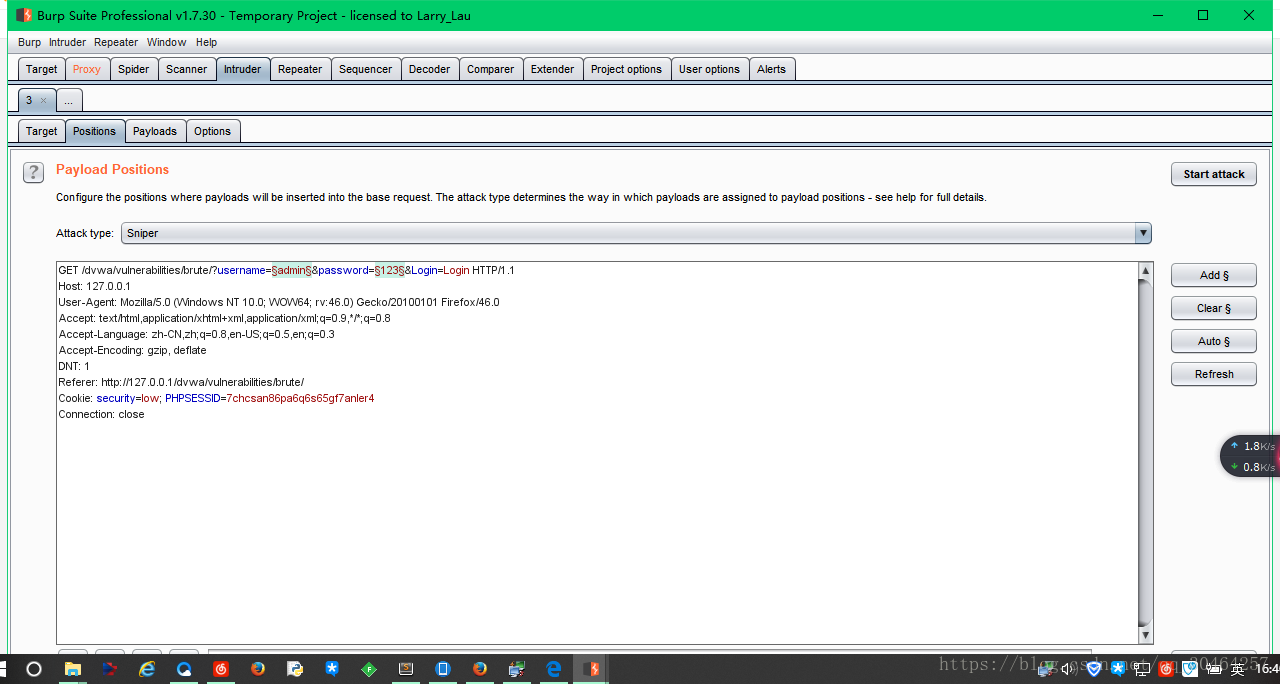This screenshot has height=684, width=1280.
Task: Switch to the Proxy tab
Action: [87, 69]
